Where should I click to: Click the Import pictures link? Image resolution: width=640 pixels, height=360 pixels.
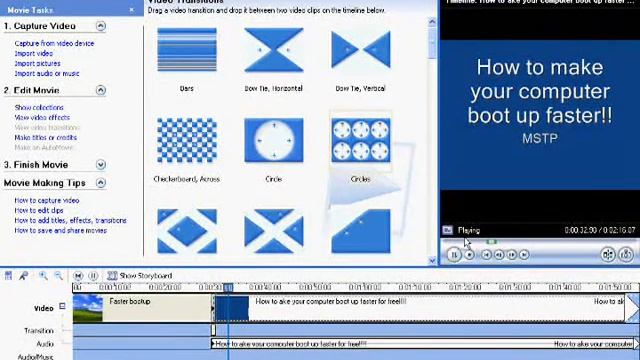[37, 63]
